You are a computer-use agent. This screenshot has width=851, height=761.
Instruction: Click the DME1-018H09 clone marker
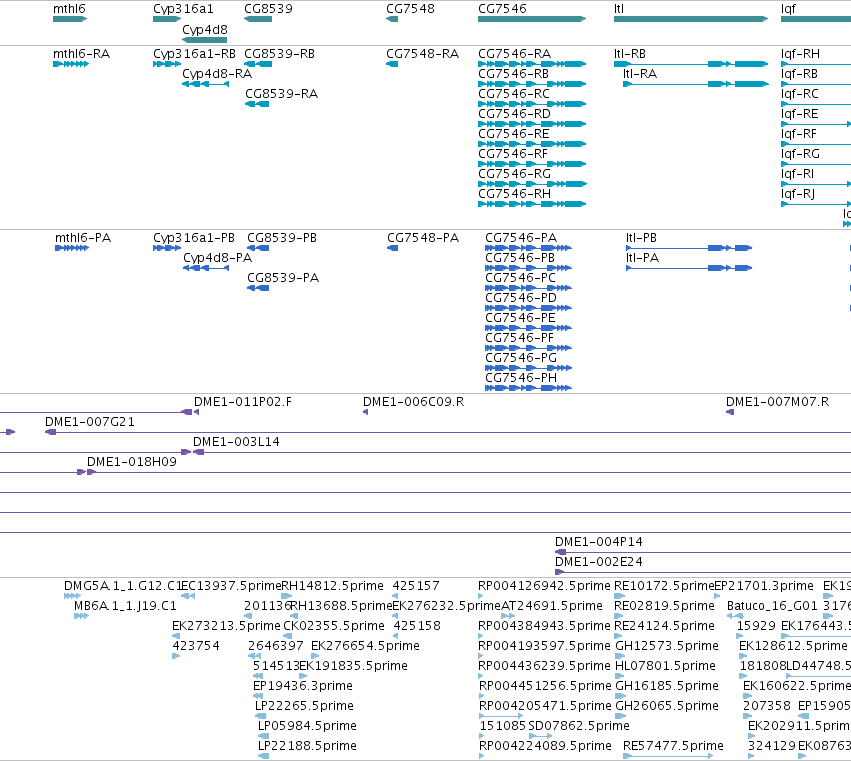click(x=92, y=472)
